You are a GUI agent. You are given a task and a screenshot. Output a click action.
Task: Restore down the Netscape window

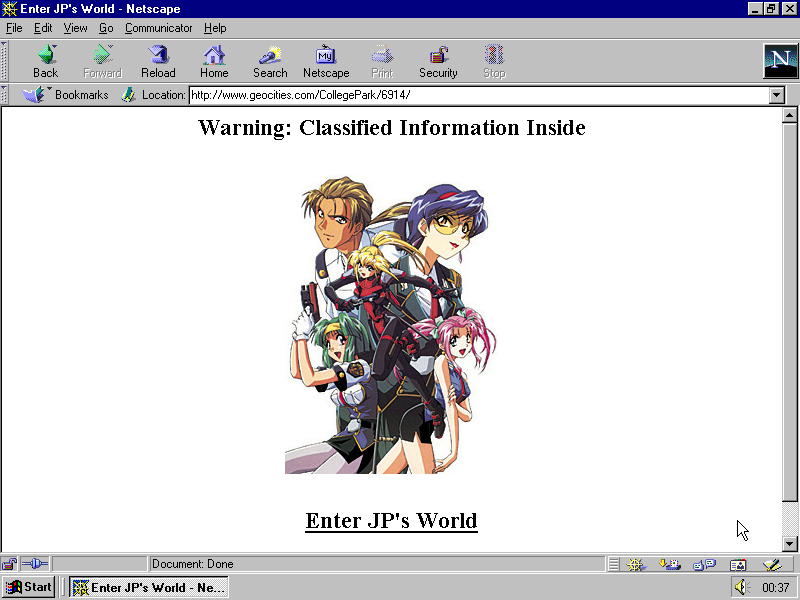coord(771,9)
